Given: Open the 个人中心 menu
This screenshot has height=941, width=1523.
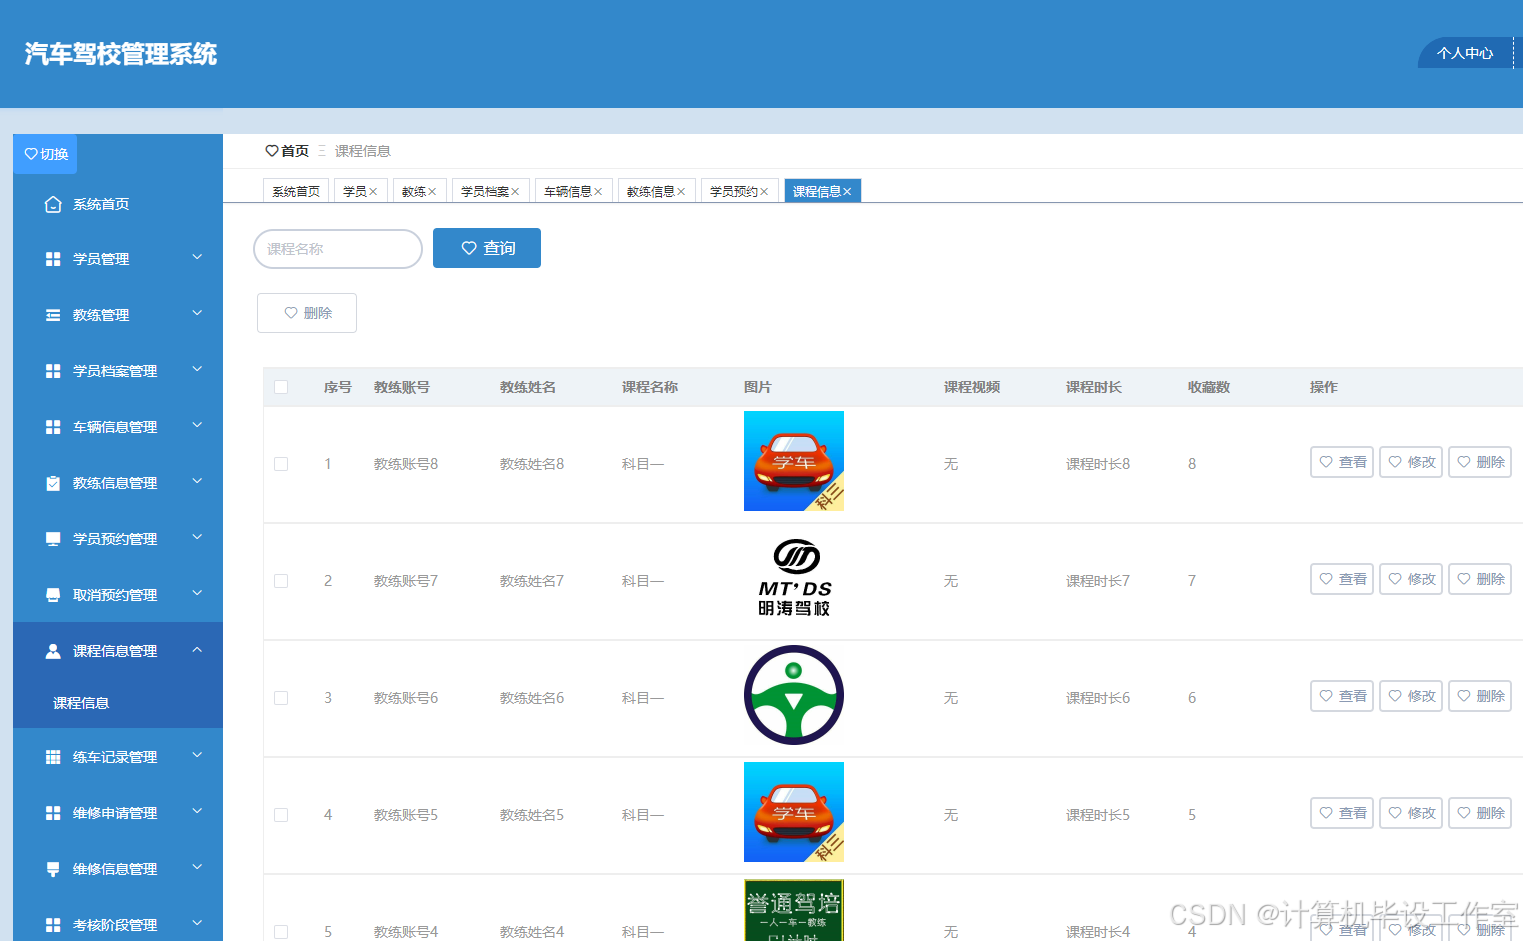Looking at the screenshot, I should tap(1465, 53).
